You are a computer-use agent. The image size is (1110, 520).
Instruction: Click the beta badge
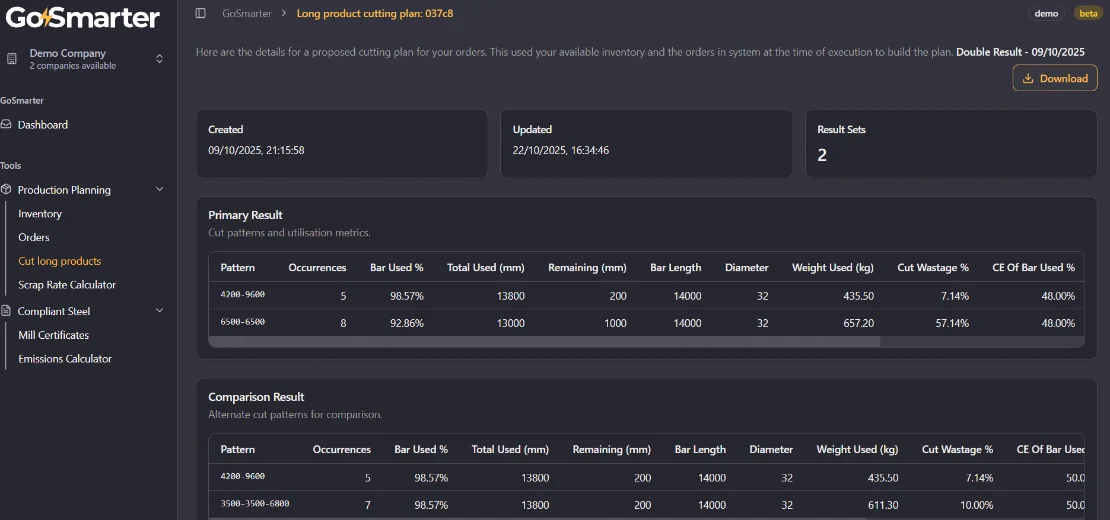coord(1088,13)
